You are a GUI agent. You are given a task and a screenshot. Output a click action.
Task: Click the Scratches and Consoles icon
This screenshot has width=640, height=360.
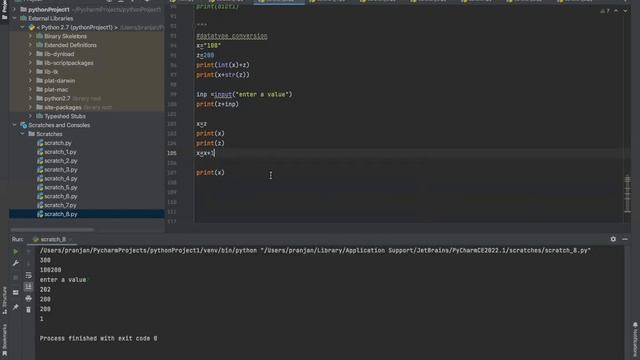pyautogui.click(x=24, y=125)
